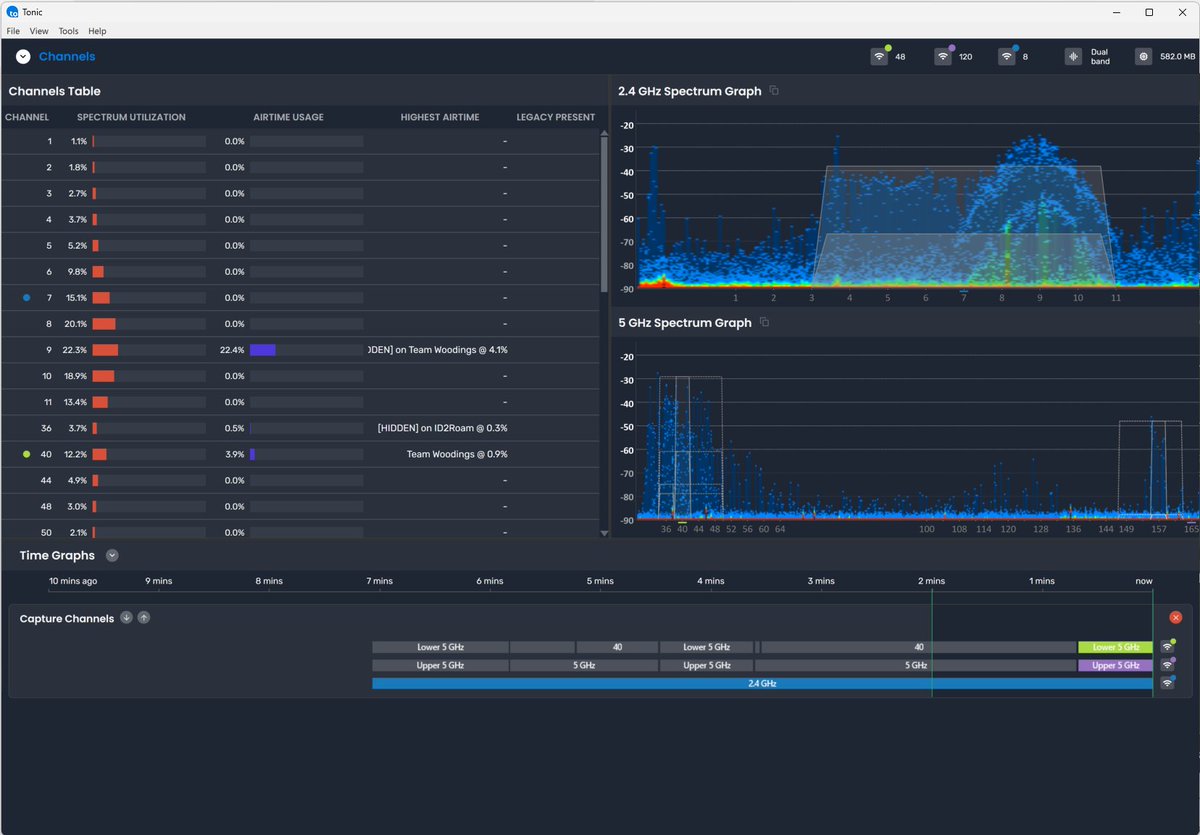Open the File menu

[x=13, y=31]
